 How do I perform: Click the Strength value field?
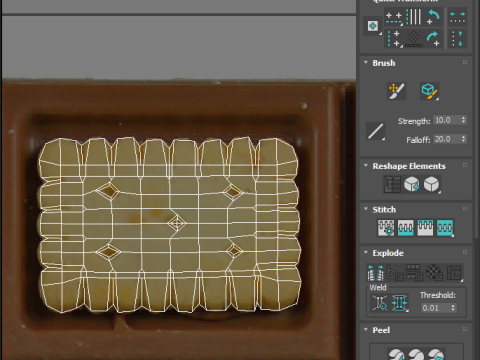coord(446,120)
